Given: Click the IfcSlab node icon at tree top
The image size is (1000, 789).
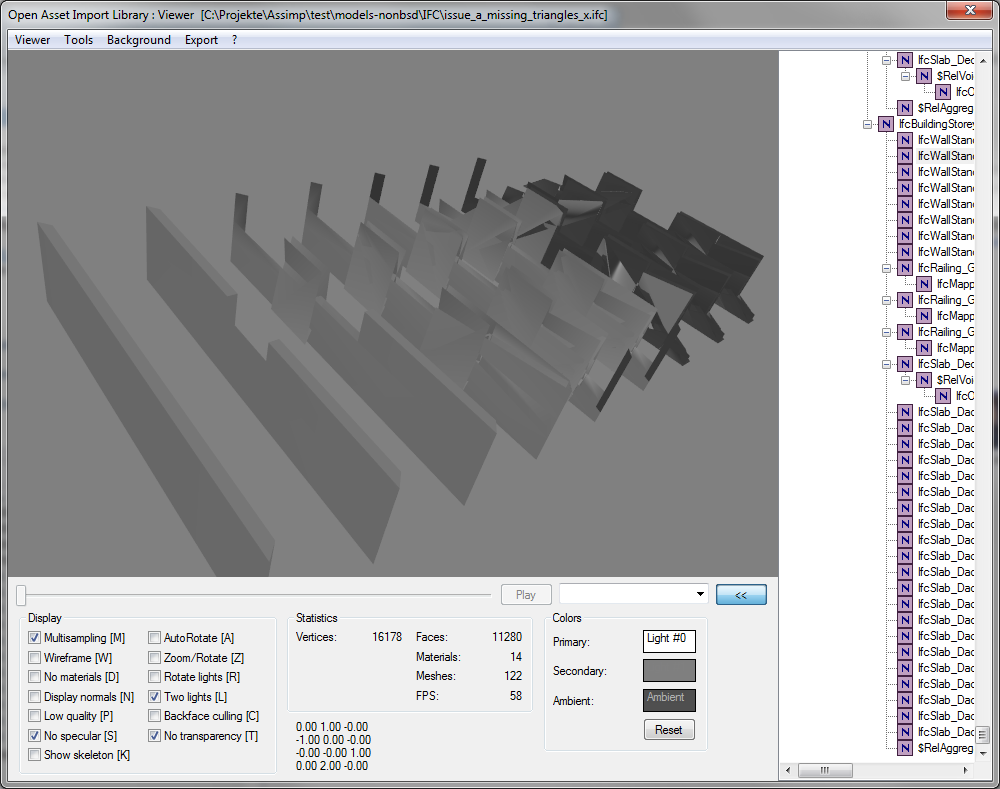Looking at the screenshot, I should (905, 60).
